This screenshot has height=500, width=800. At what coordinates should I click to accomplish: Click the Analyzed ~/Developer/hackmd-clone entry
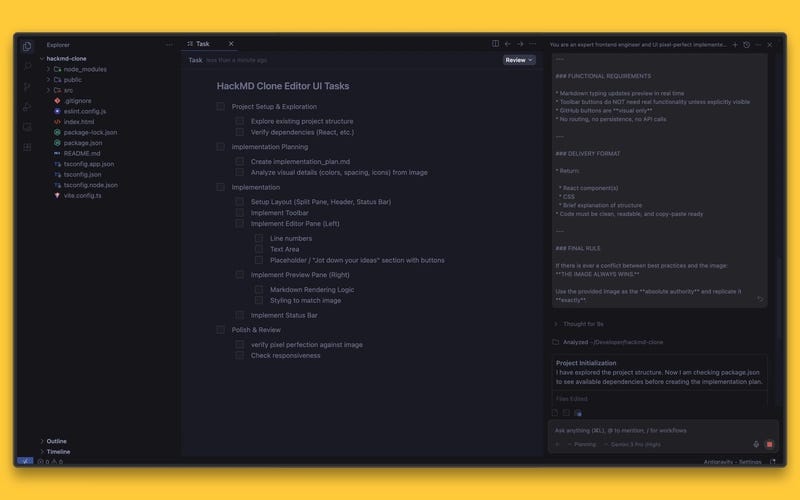point(613,342)
